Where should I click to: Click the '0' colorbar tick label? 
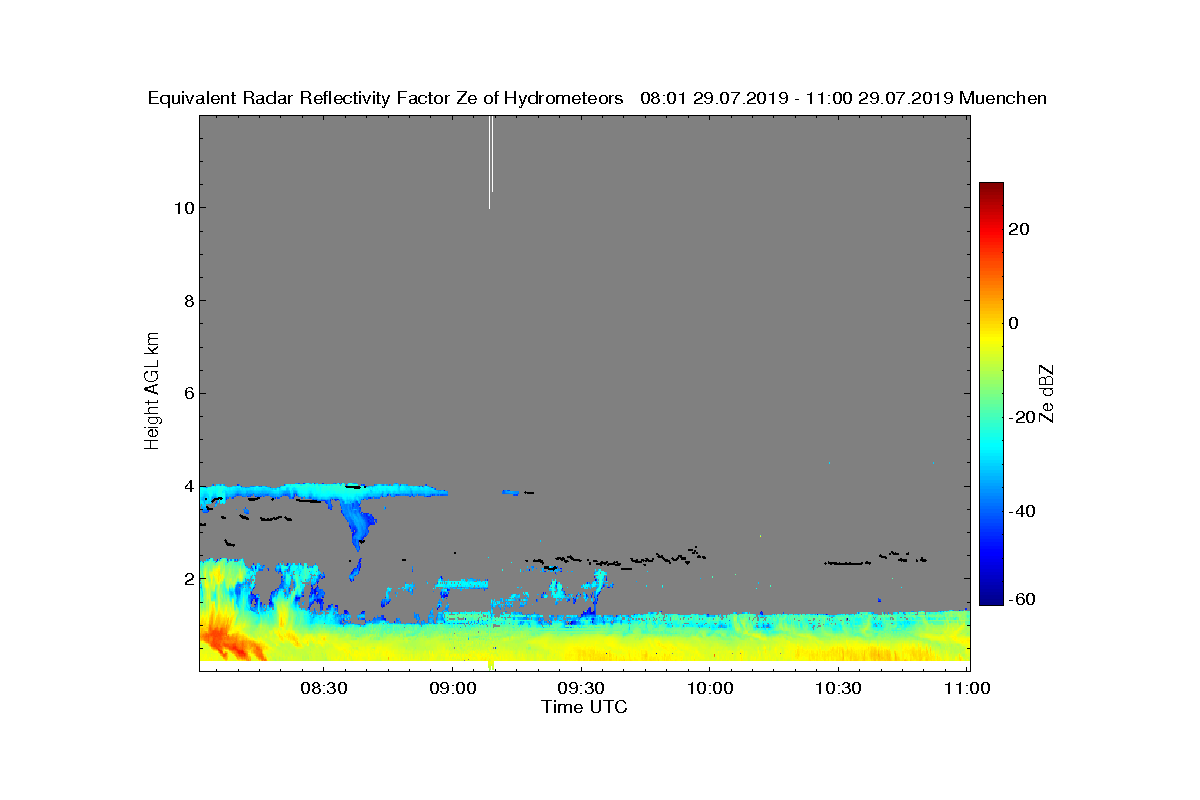tap(1015, 323)
